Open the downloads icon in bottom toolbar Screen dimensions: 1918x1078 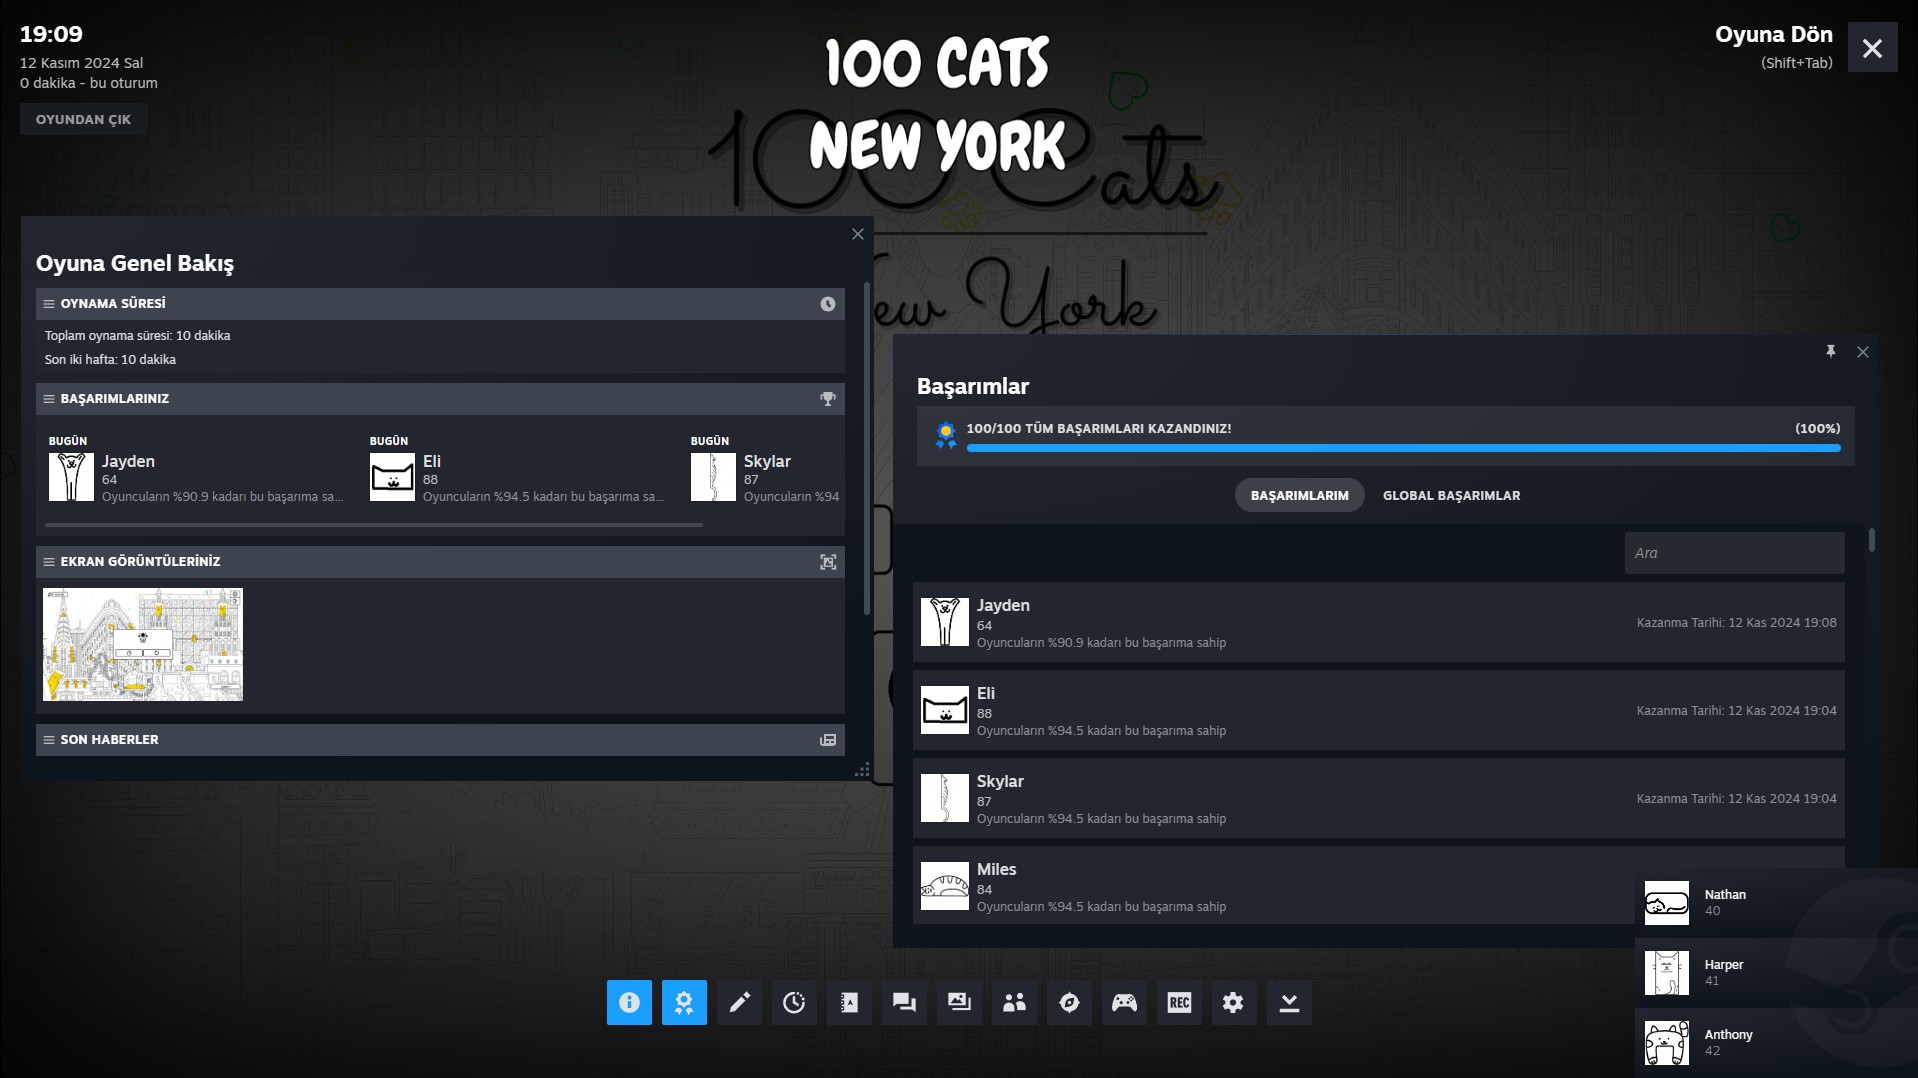click(x=1289, y=1002)
